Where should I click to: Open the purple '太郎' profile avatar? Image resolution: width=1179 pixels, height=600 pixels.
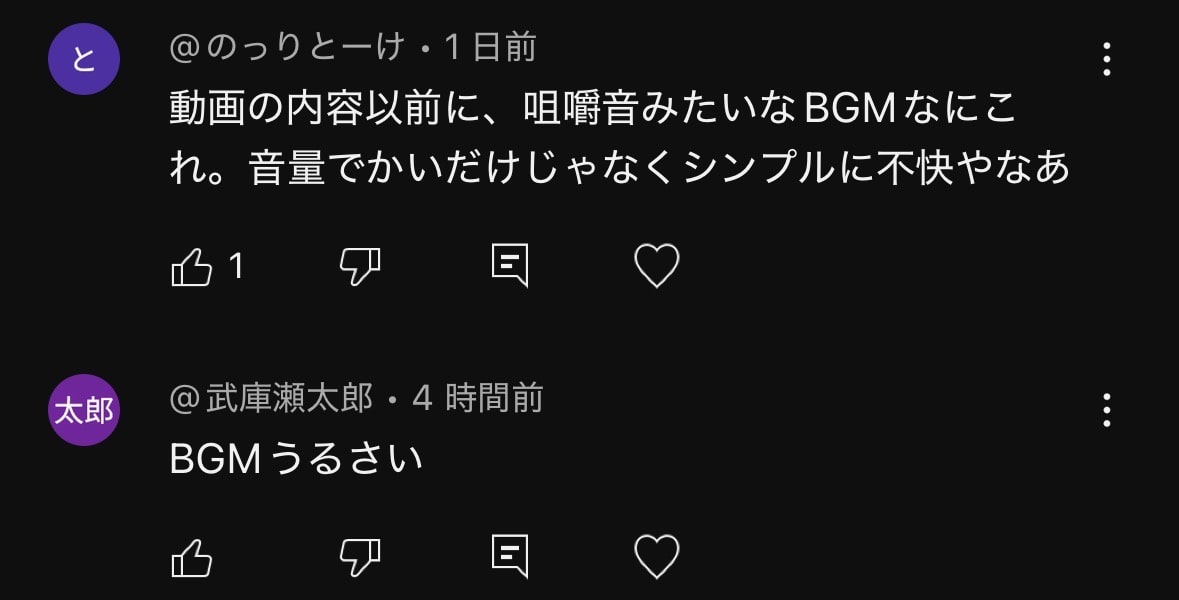[x=84, y=410]
